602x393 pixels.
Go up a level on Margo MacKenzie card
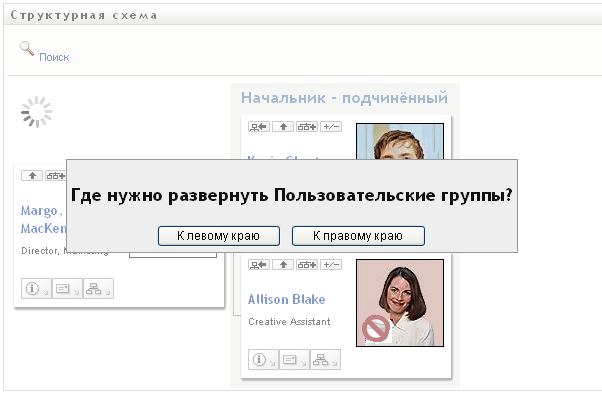click(x=32, y=176)
